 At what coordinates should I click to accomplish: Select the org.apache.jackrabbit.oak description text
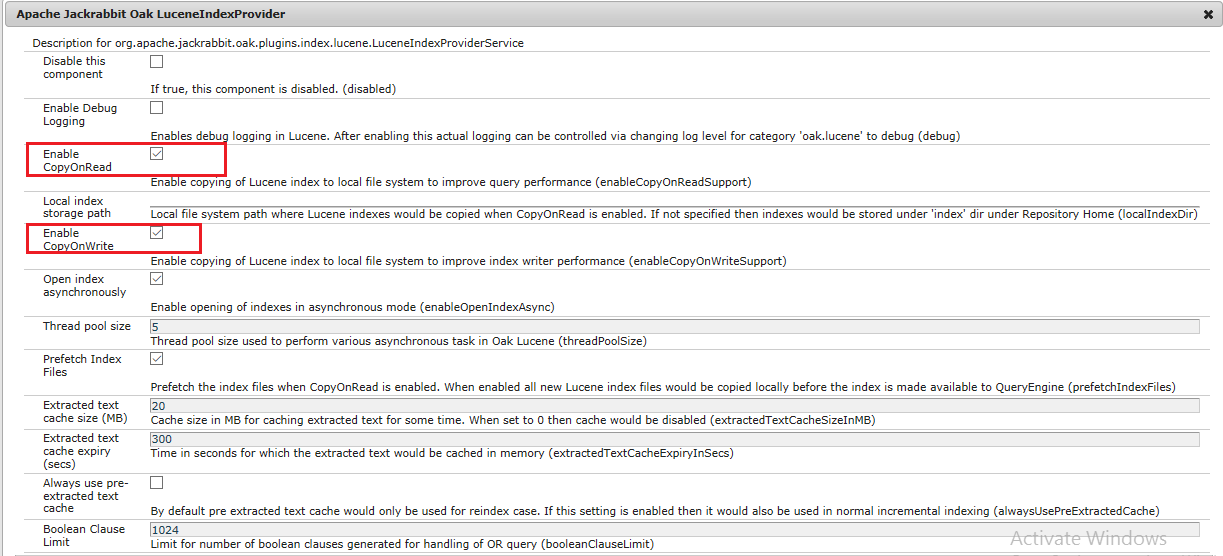tap(278, 43)
